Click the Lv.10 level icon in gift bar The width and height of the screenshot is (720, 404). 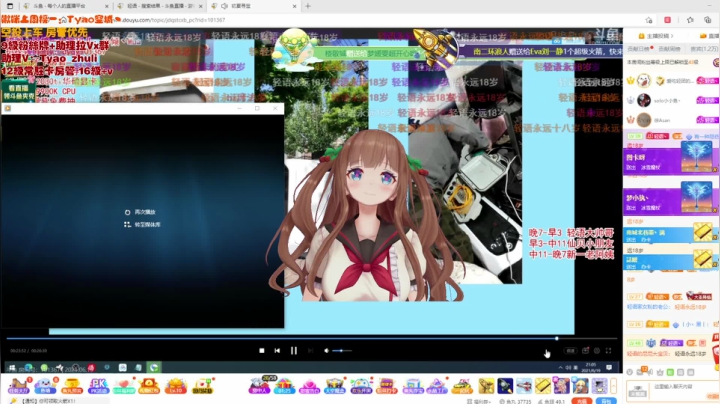point(176,386)
